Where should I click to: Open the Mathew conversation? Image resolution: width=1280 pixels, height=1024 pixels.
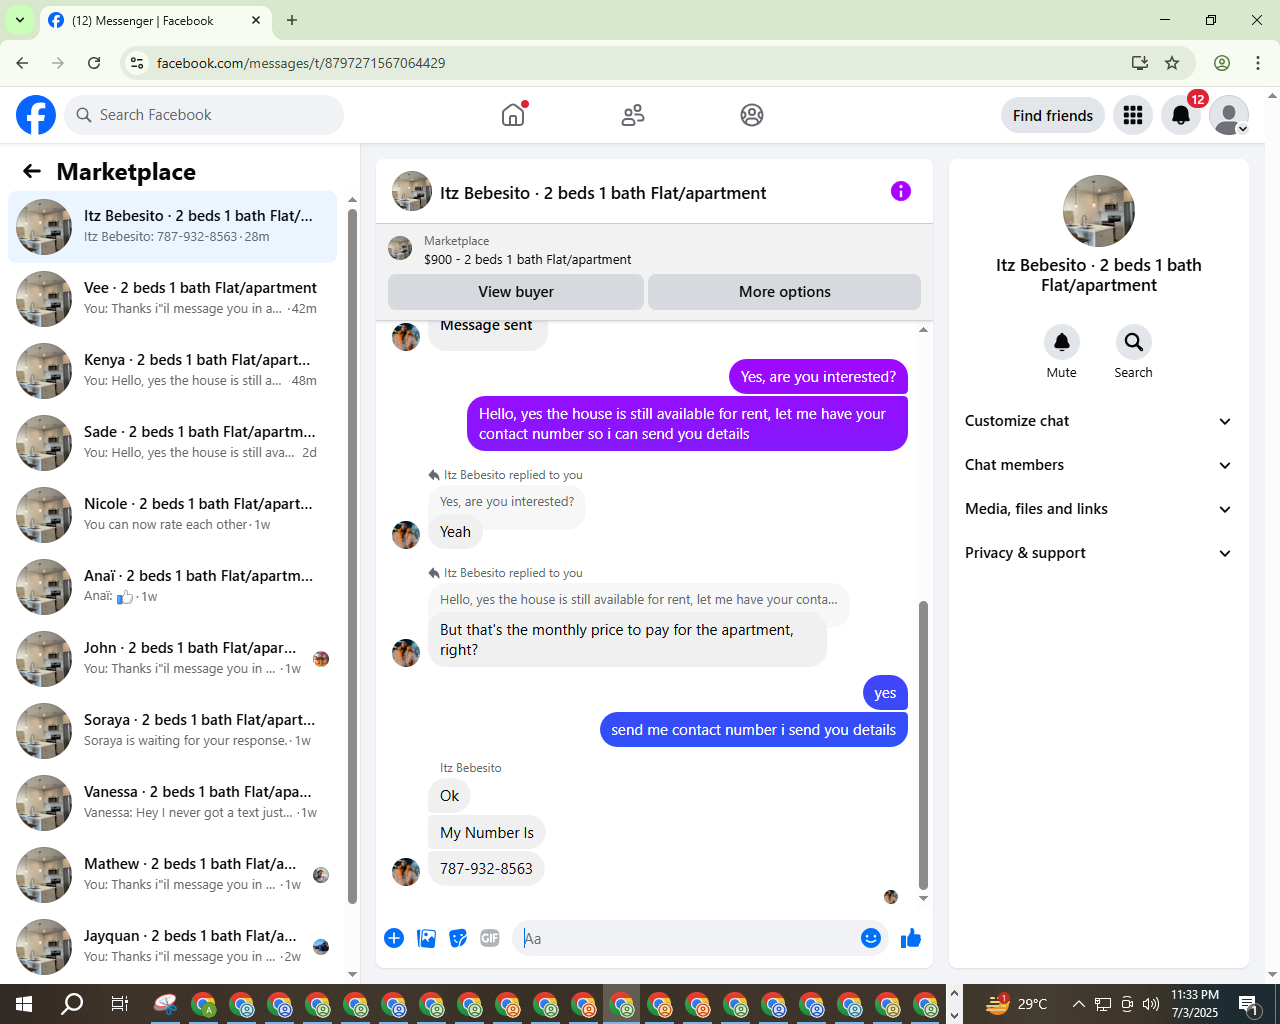(x=173, y=875)
